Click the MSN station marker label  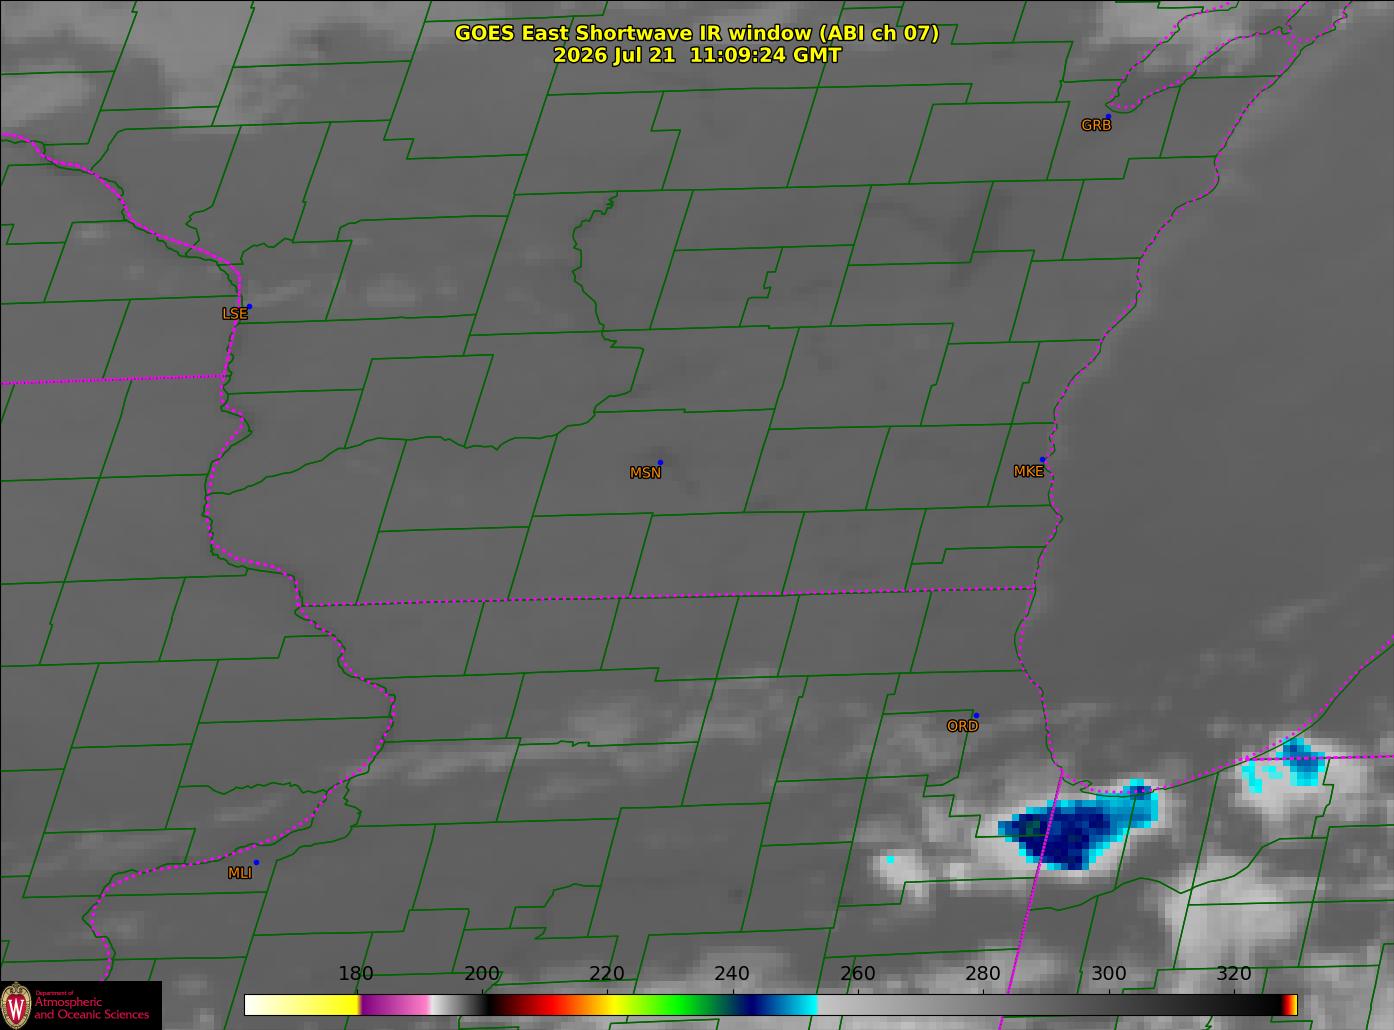[645, 472]
